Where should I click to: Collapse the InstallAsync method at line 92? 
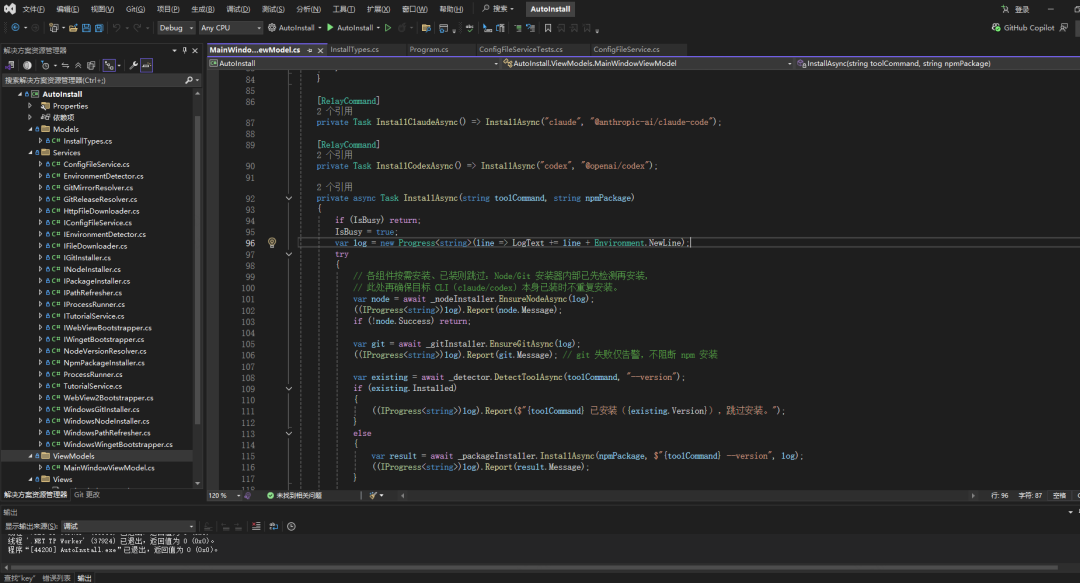tap(289, 198)
